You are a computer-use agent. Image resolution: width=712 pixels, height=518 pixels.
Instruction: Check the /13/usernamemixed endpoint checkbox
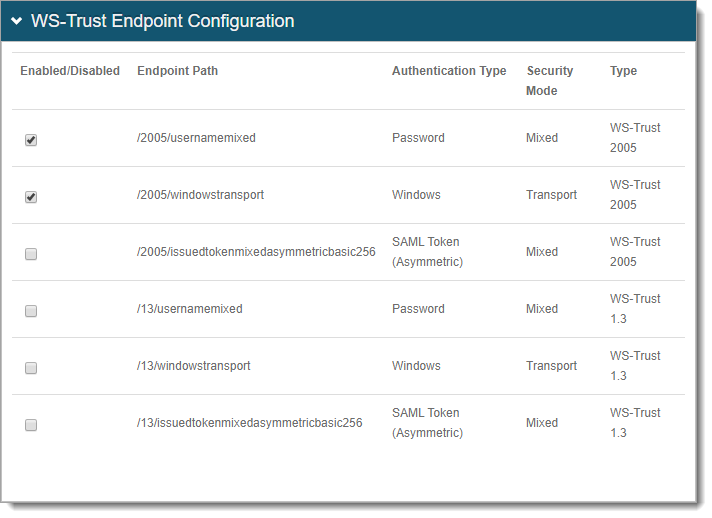coord(31,311)
